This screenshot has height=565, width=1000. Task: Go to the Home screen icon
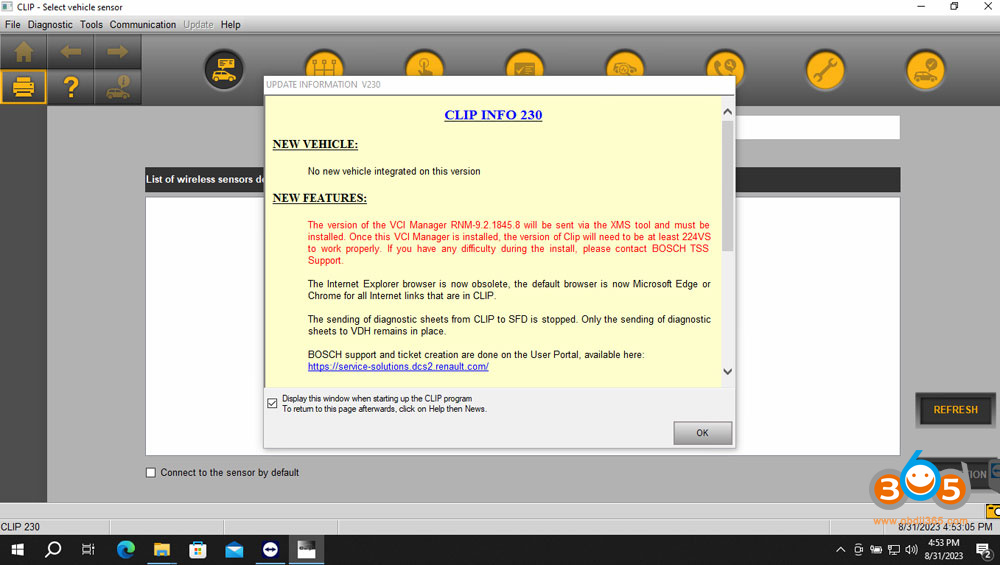[24, 52]
